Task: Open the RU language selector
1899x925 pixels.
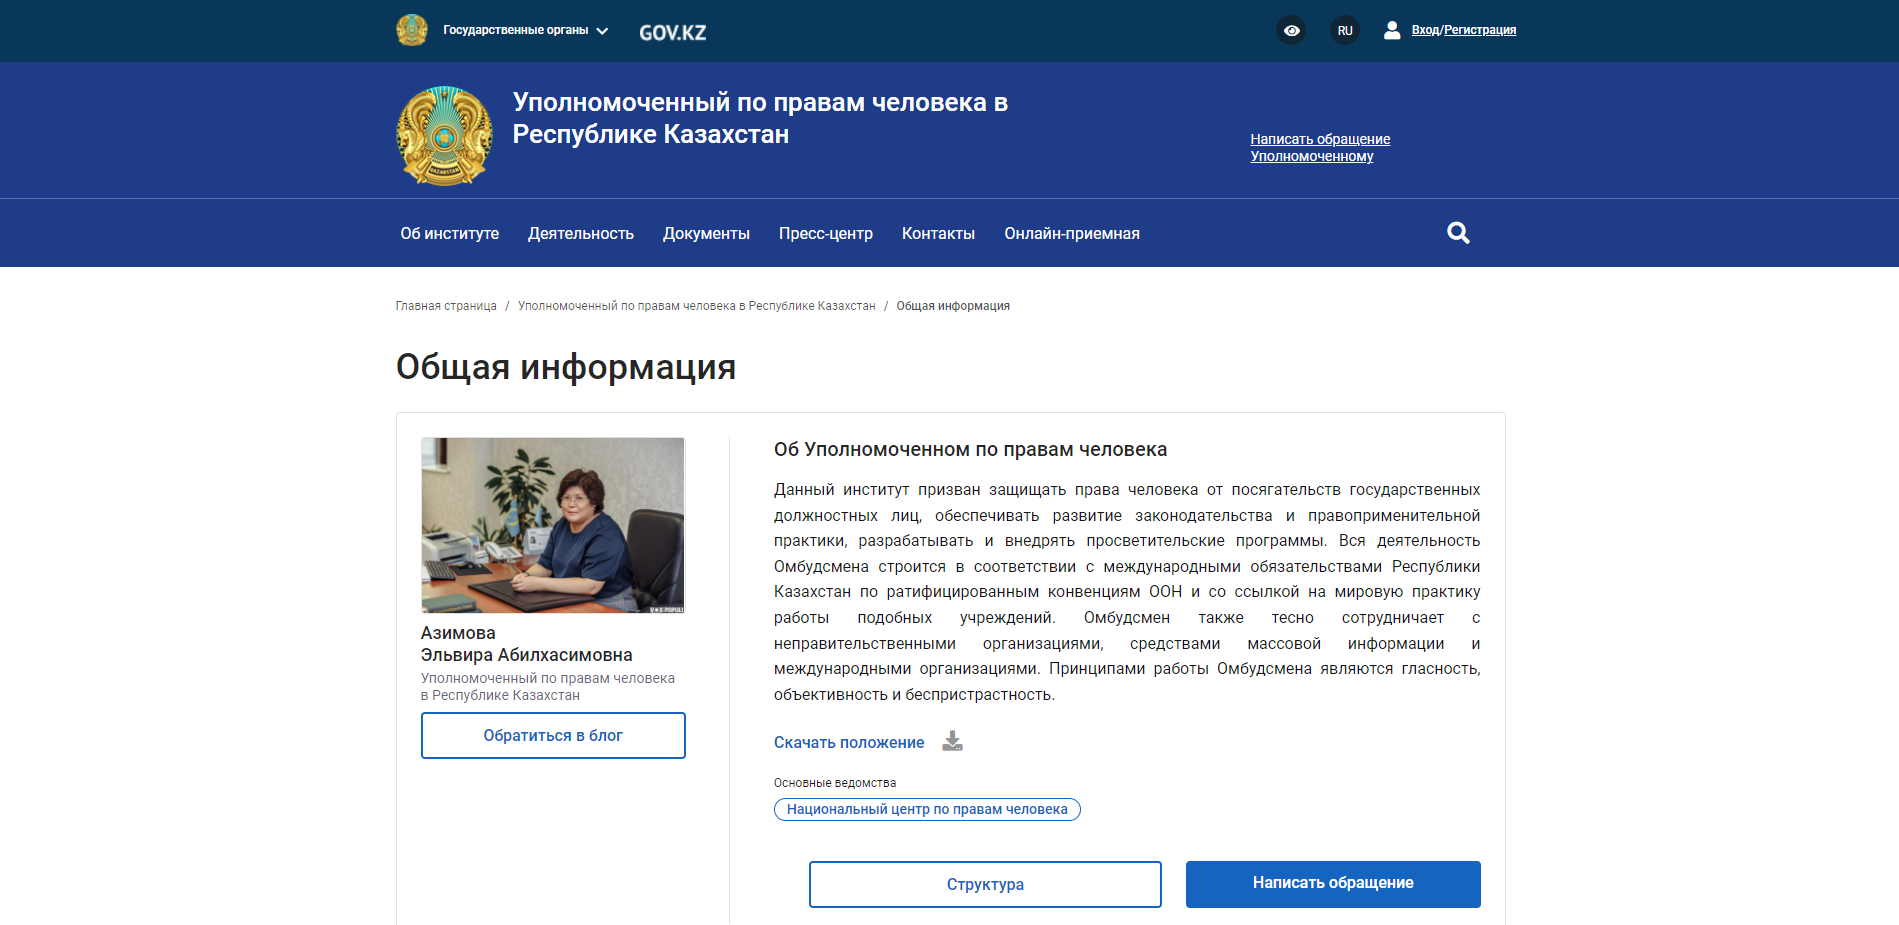Action: (x=1345, y=30)
